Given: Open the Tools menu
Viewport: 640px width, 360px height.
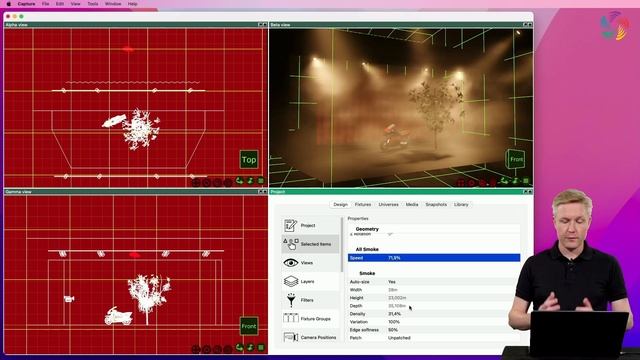Looking at the screenshot, I should click(x=93, y=4).
